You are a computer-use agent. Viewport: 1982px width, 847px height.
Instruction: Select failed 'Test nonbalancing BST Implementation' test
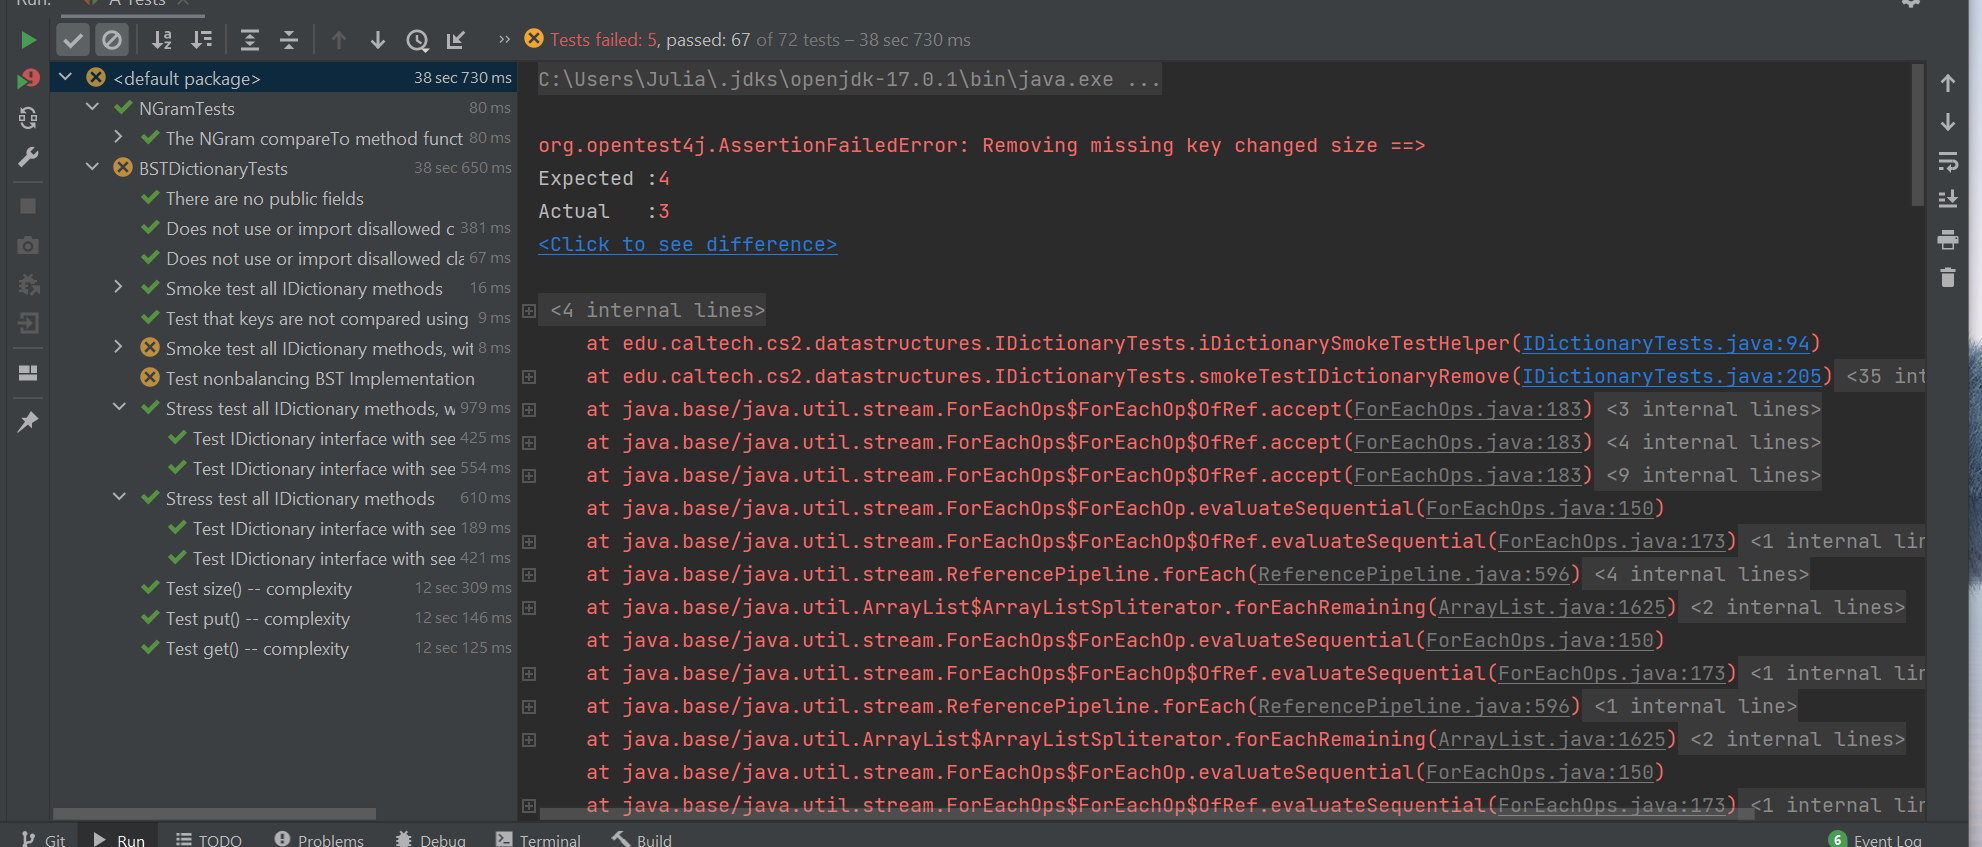pyautogui.click(x=319, y=378)
